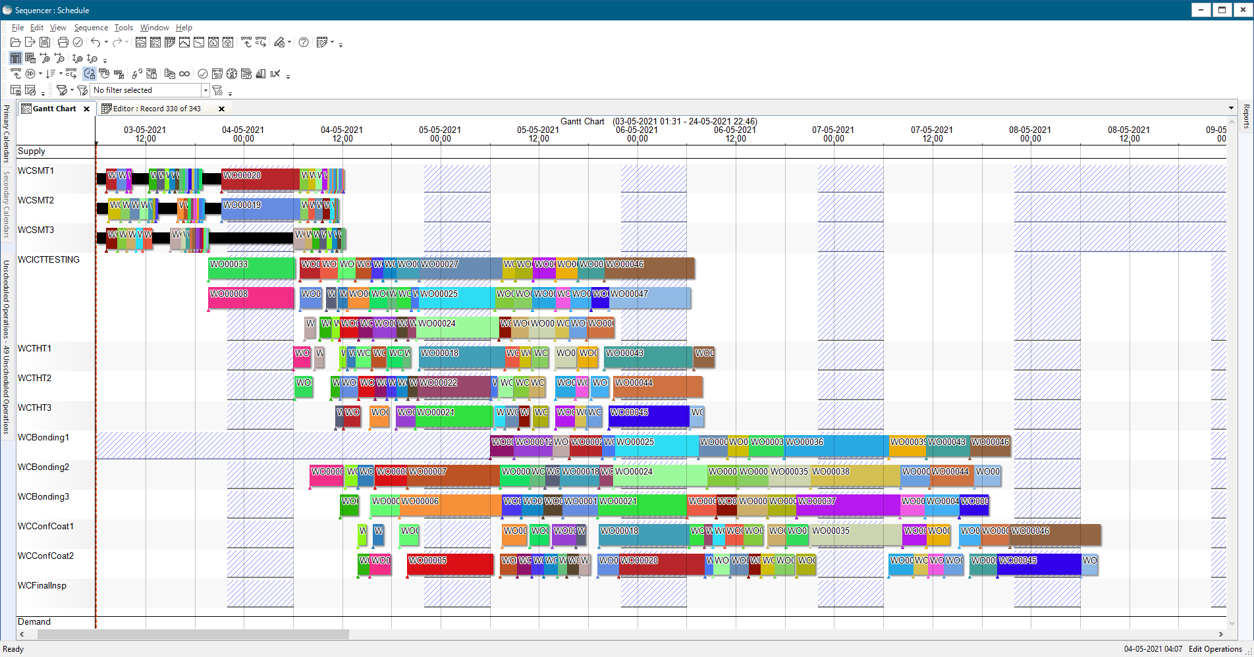
Task: Open the 'No filter selected' dropdown
Action: 206,90
